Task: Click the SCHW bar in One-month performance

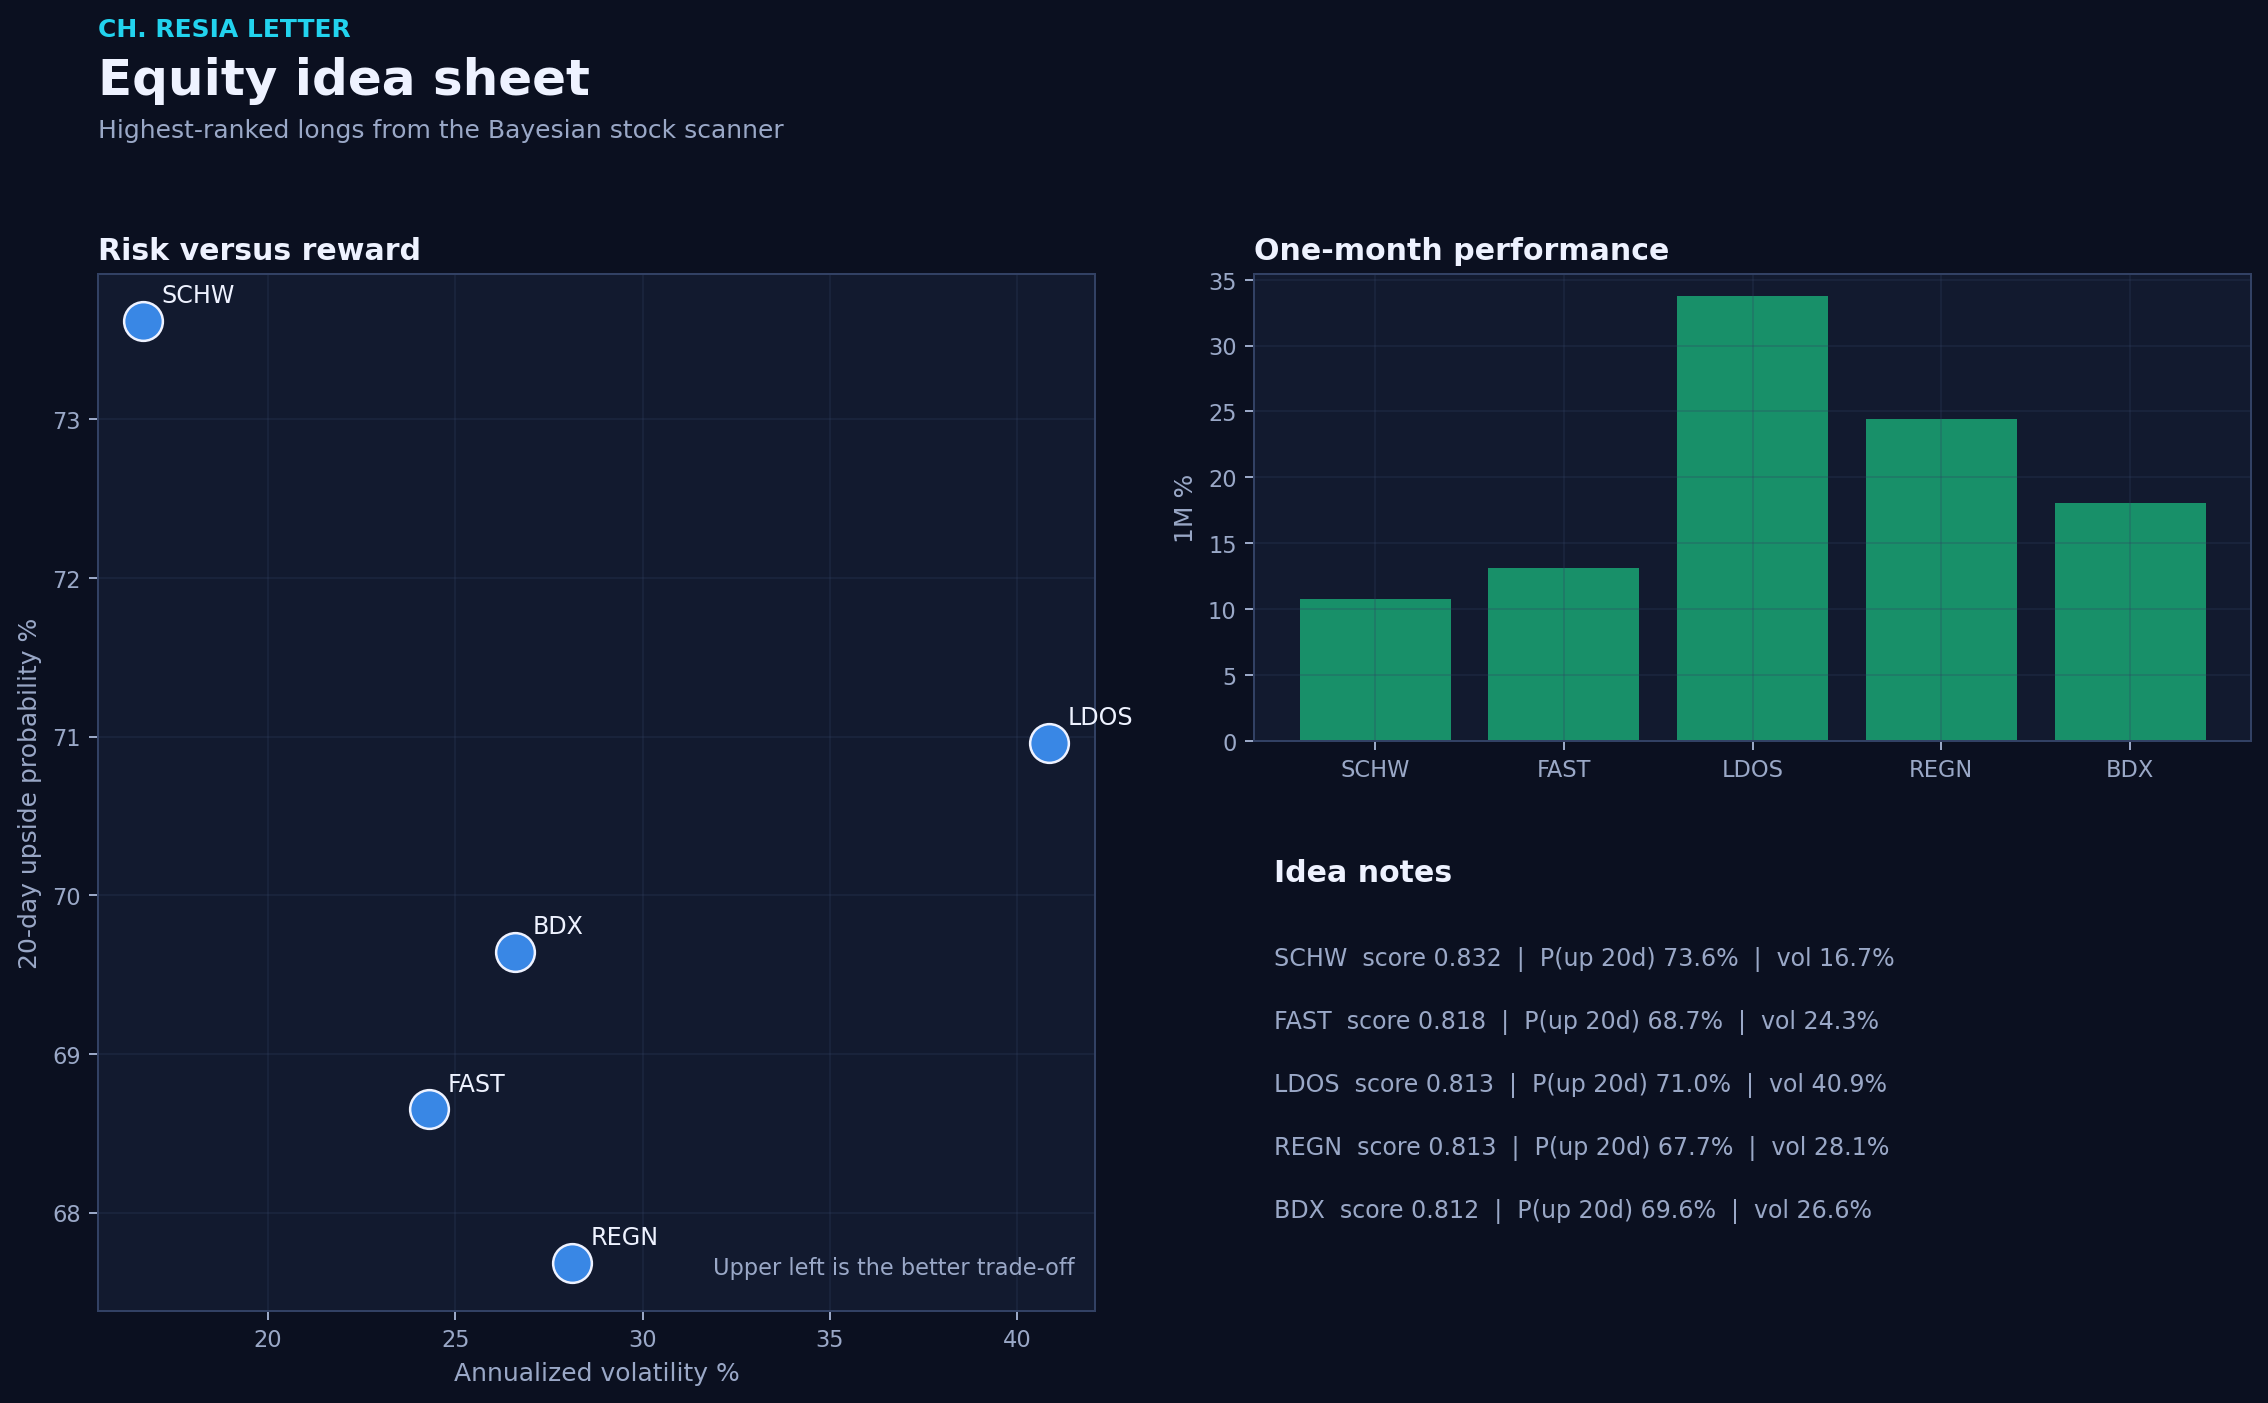Action: pos(1375,670)
